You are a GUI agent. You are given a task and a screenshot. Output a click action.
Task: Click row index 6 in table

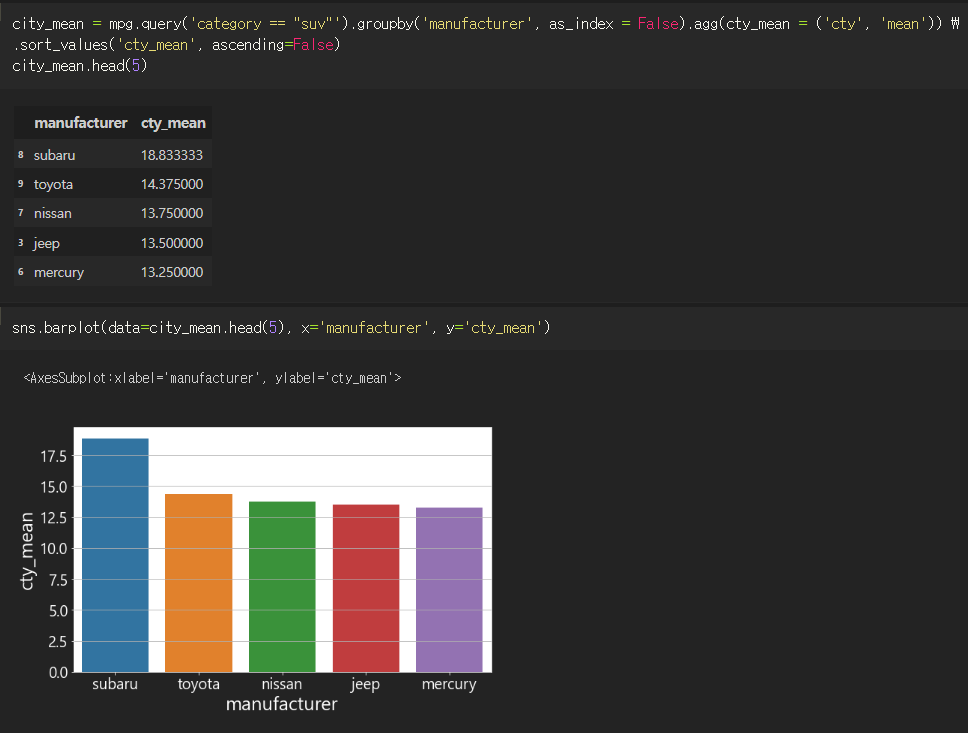(x=20, y=271)
